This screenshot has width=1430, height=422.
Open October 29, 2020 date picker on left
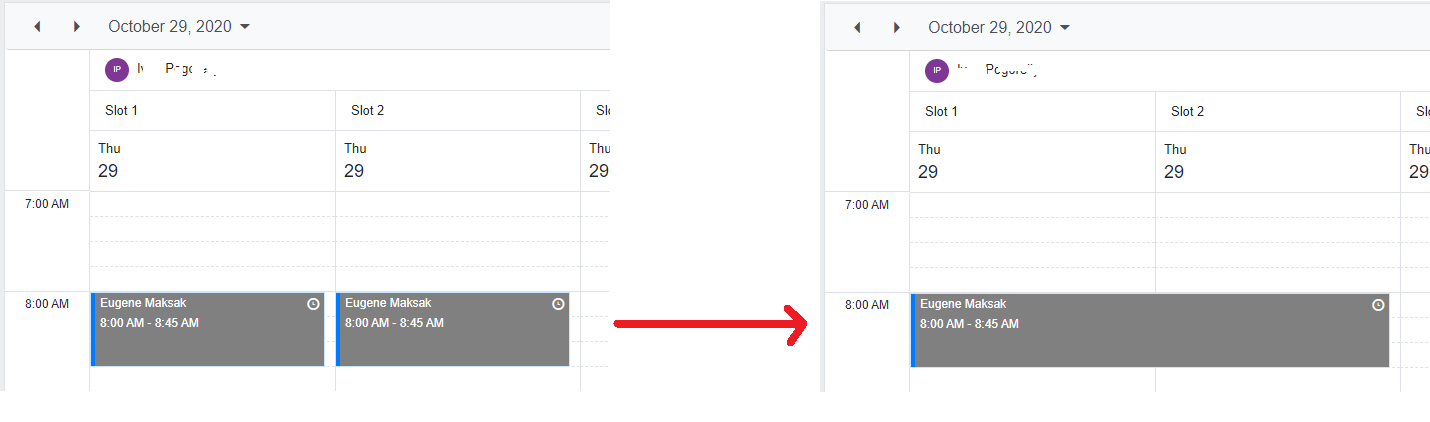179,27
